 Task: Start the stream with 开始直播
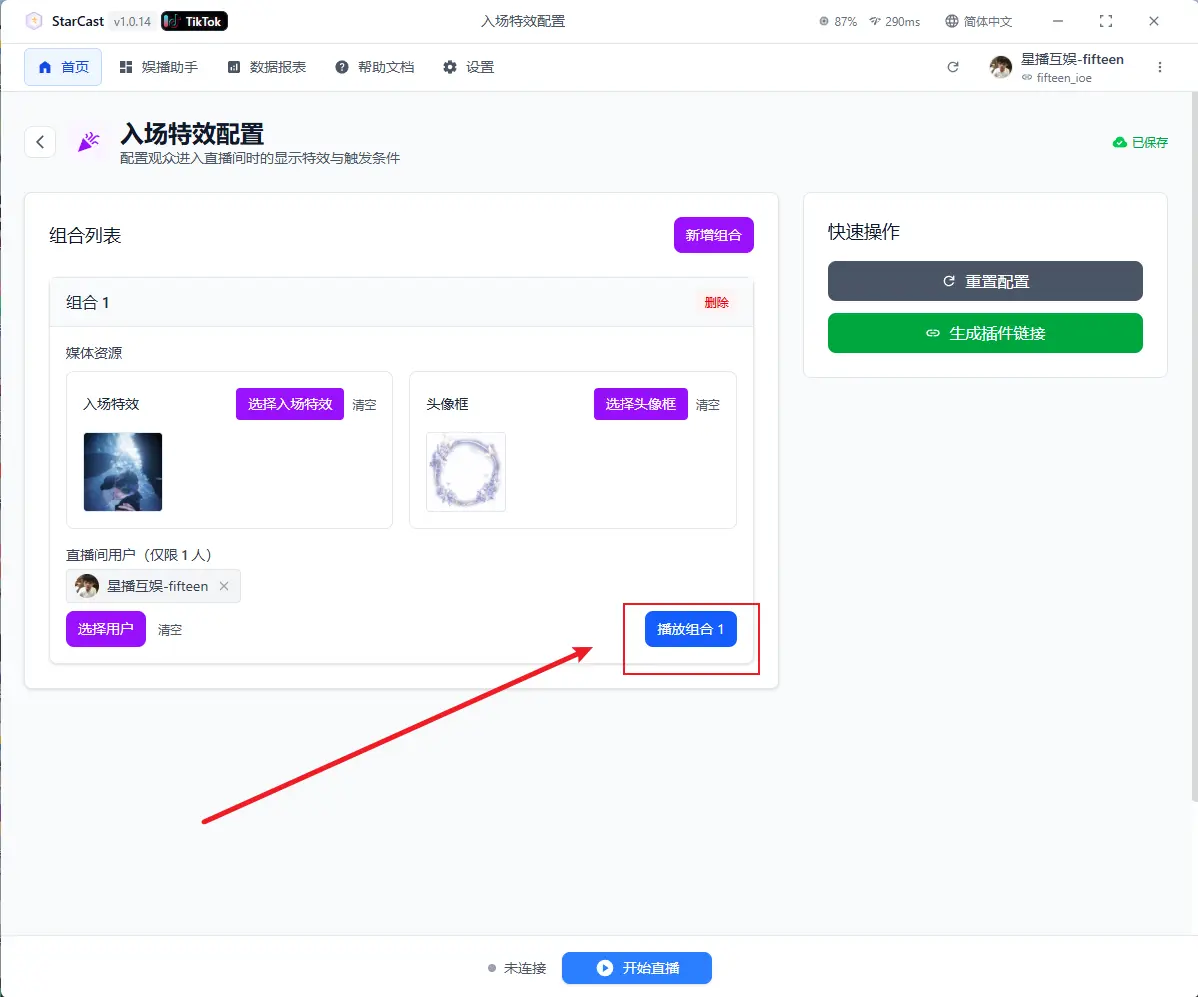[637, 968]
